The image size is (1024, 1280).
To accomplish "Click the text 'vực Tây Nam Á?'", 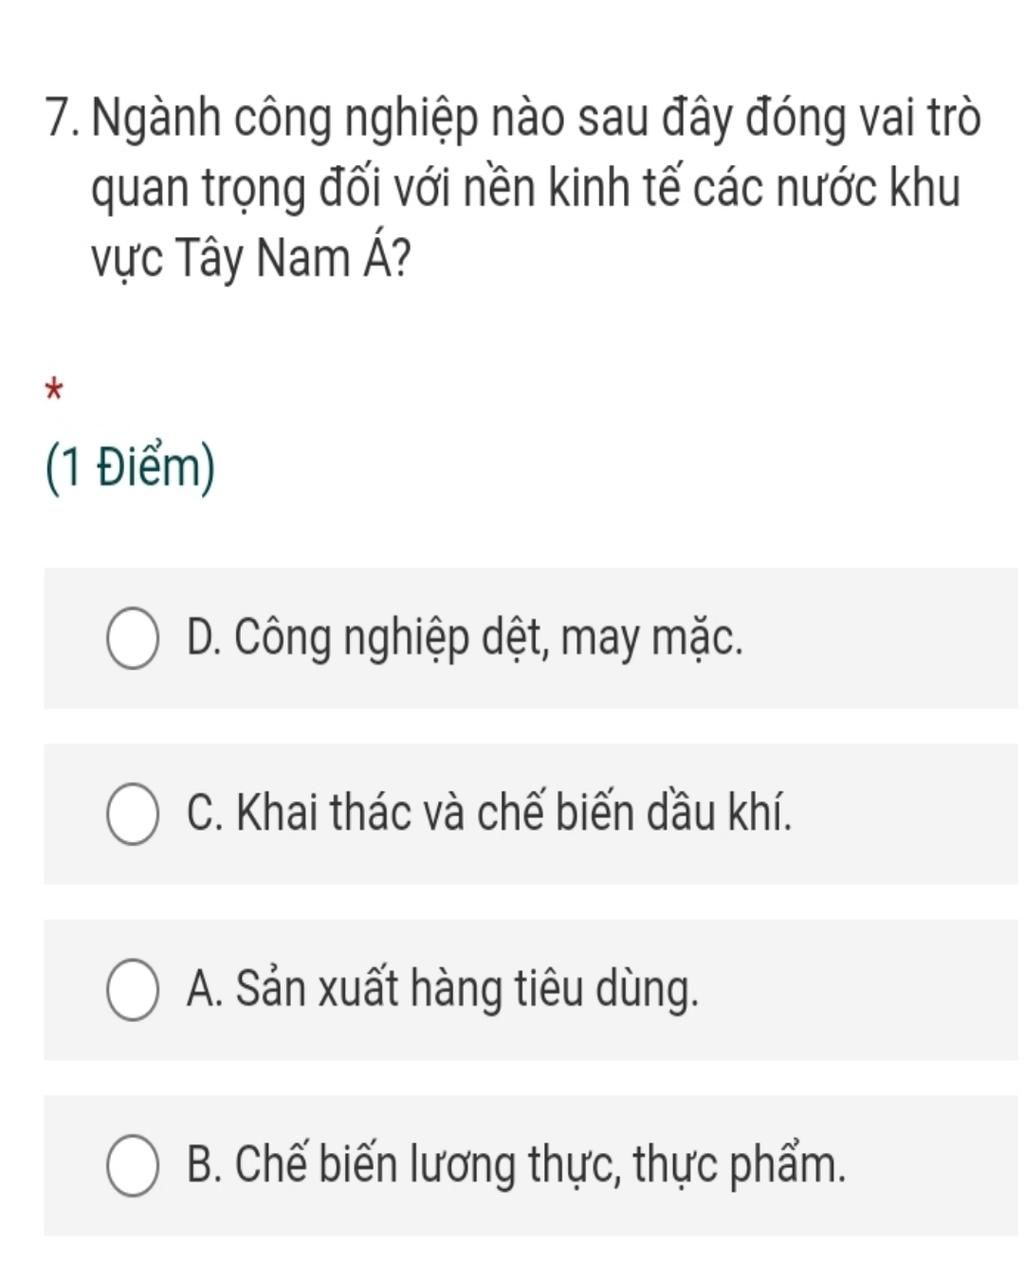I will (250, 260).
